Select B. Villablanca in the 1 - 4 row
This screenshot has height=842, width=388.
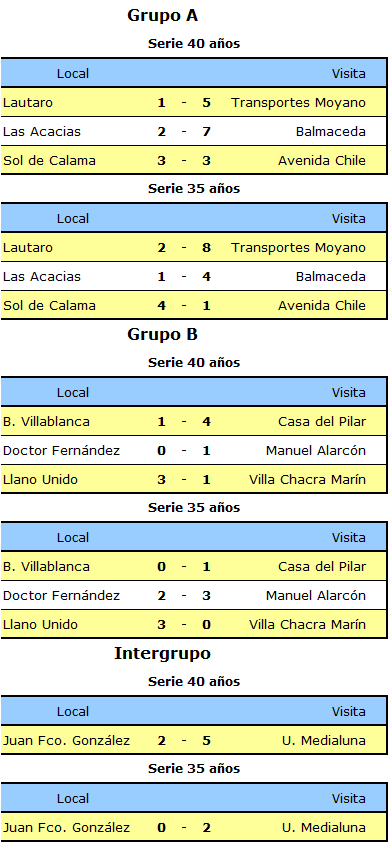tap(46, 422)
